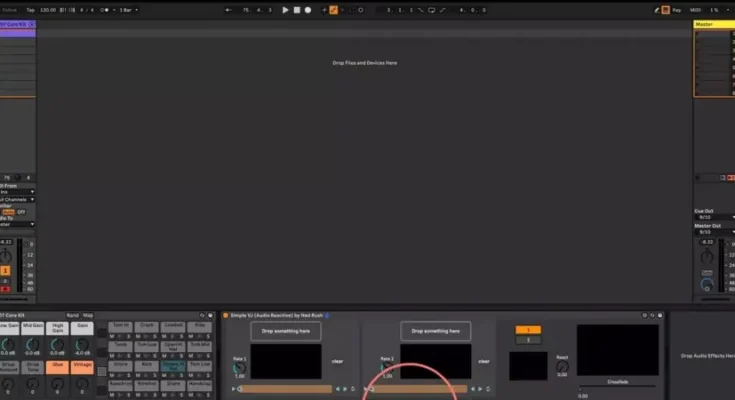Toggle the Glue macro button
735x400 pixels.
click(59, 367)
